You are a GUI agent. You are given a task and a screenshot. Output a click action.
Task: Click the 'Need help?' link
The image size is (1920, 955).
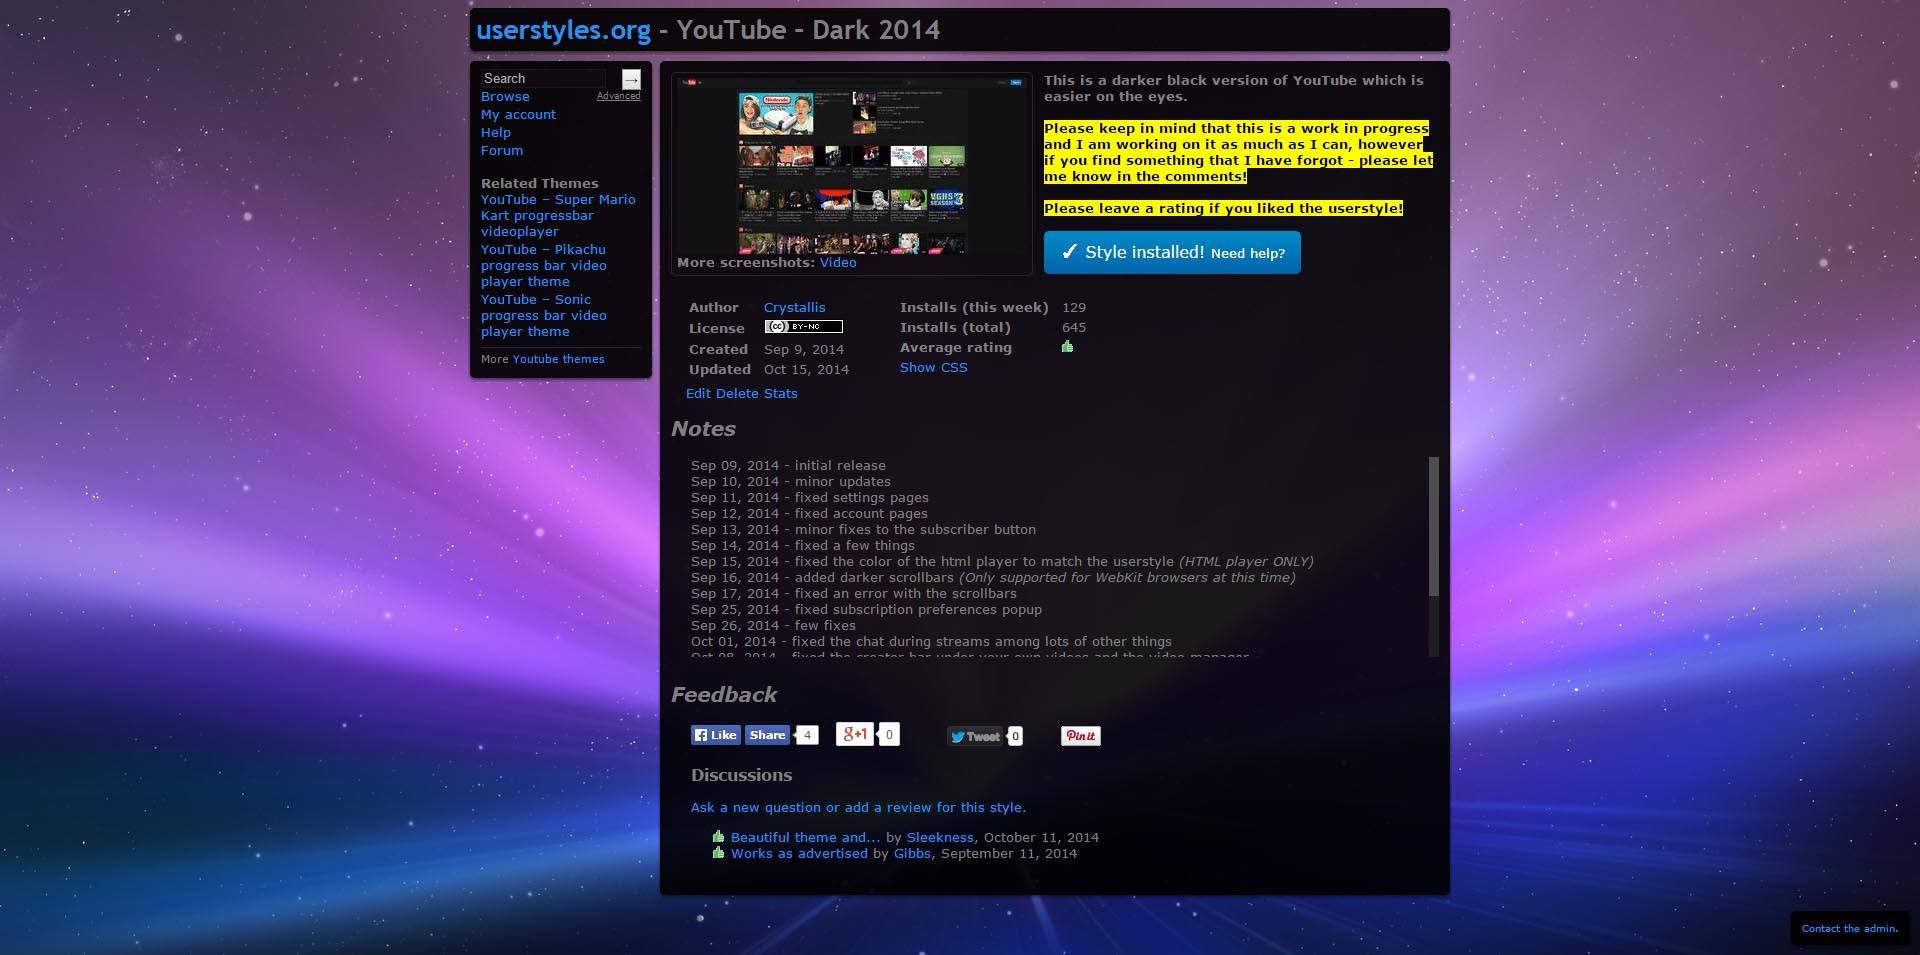point(1248,254)
